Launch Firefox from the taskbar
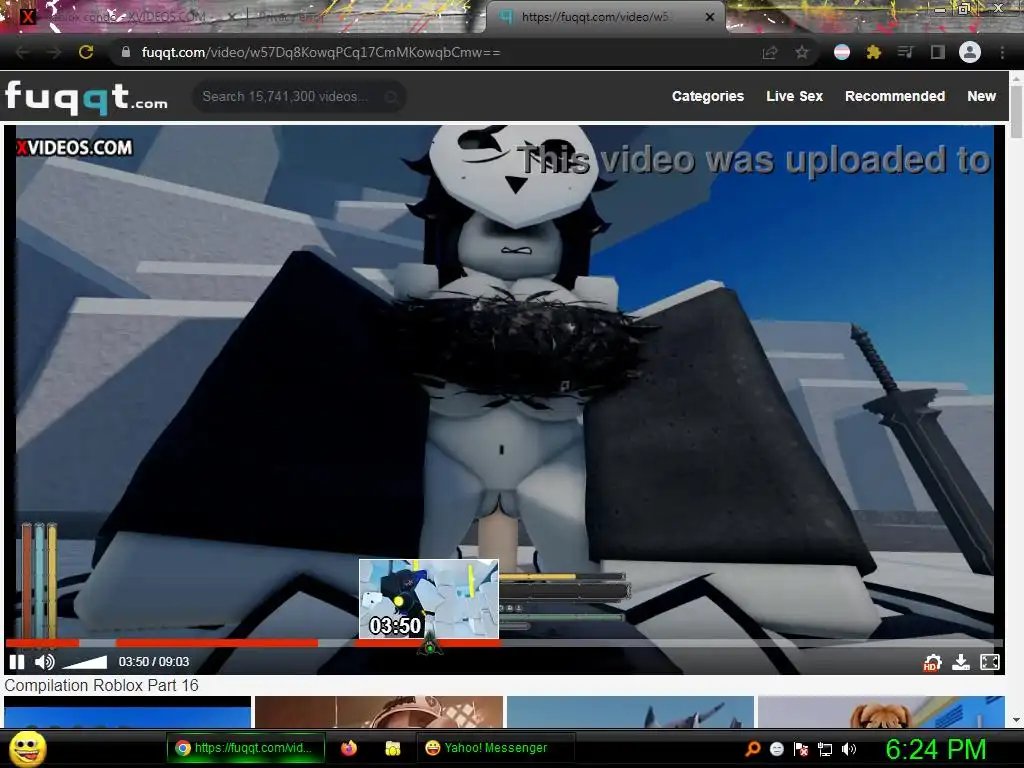Image resolution: width=1024 pixels, height=768 pixels. [x=349, y=748]
